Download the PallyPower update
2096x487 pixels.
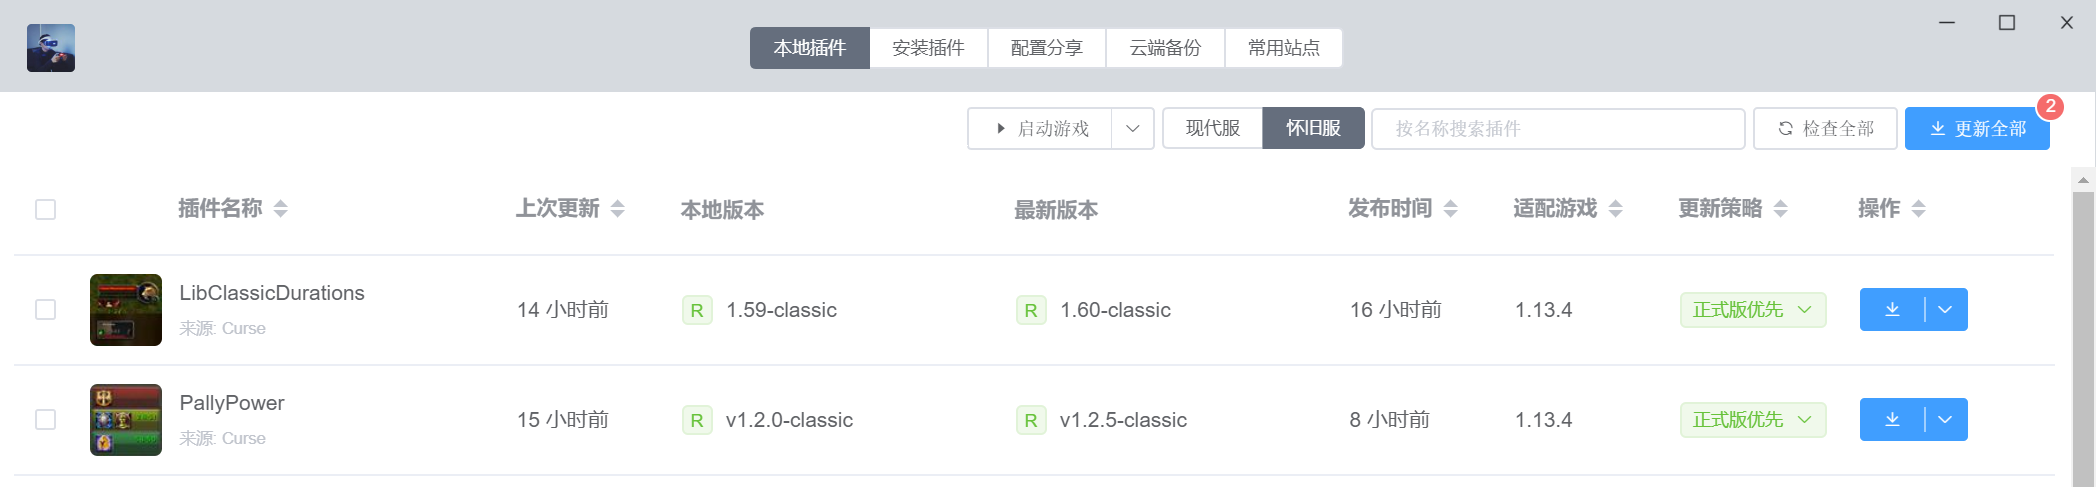1892,420
